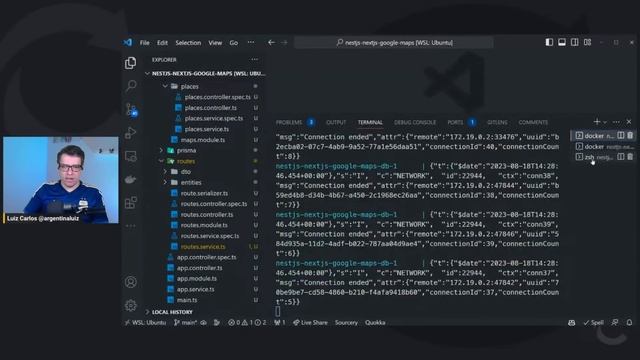This screenshot has height=360, width=640.
Task: Open the Manage gear icon
Action: pyautogui.click(x=131, y=305)
